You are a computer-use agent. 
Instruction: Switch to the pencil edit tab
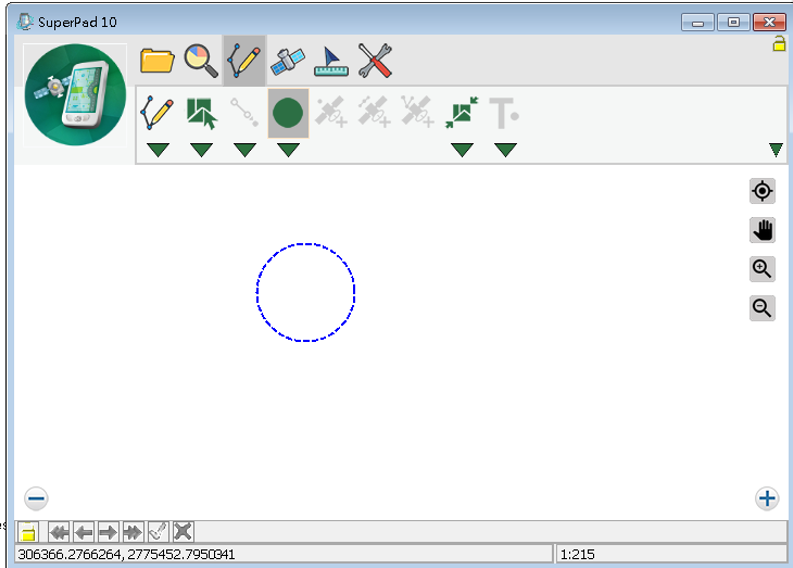(x=245, y=61)
